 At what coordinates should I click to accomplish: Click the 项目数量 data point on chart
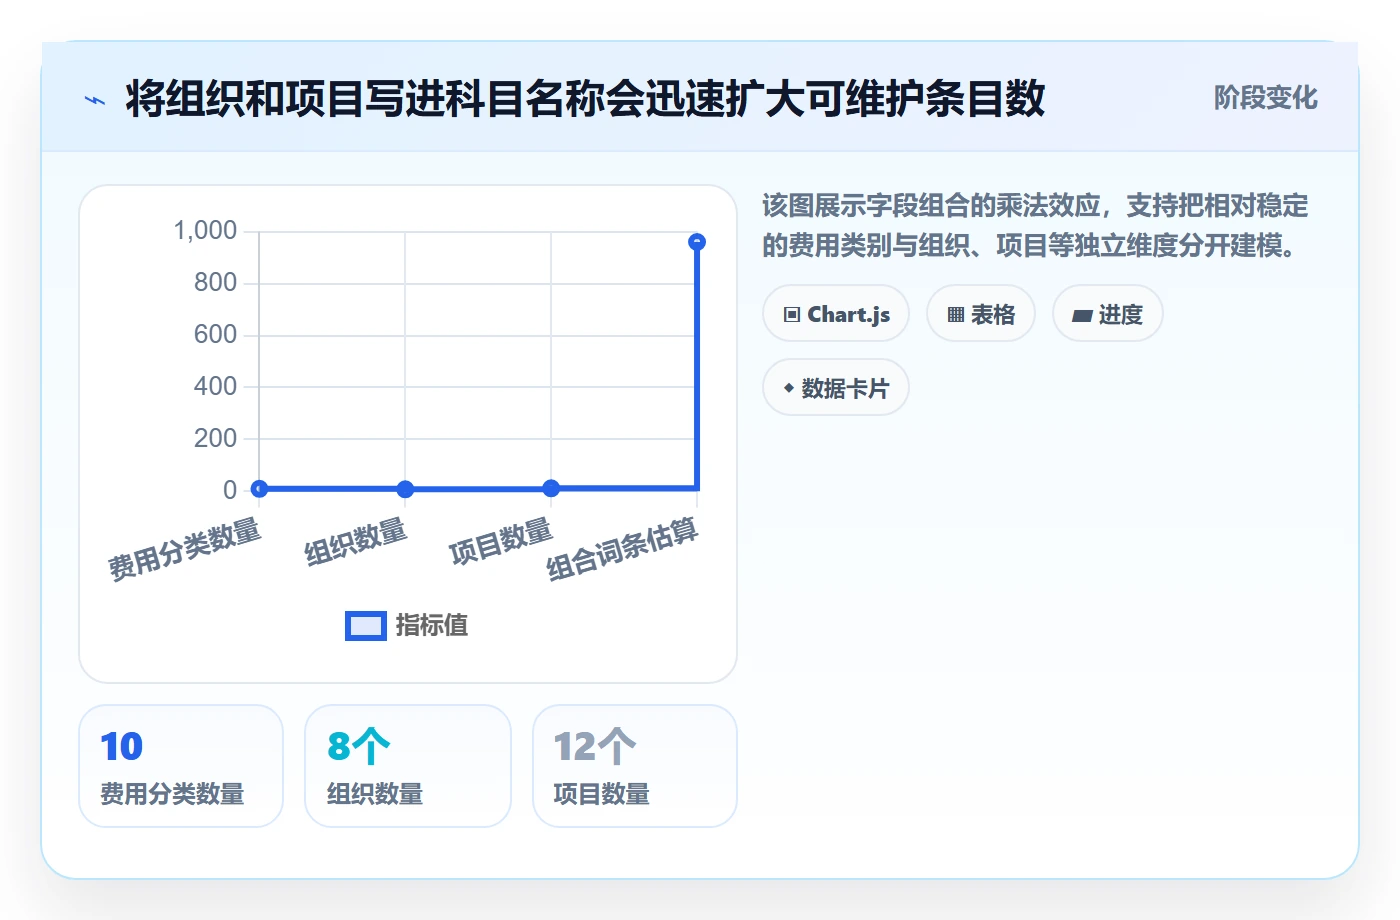click(x=551, y=488)
